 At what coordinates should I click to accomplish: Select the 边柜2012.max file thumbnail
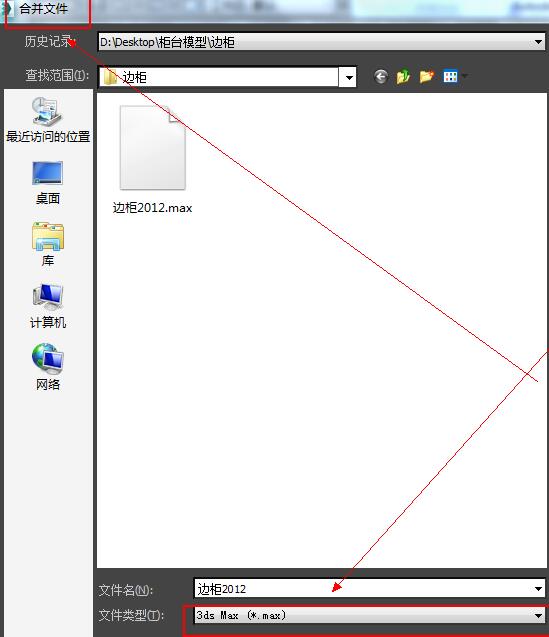152,147
